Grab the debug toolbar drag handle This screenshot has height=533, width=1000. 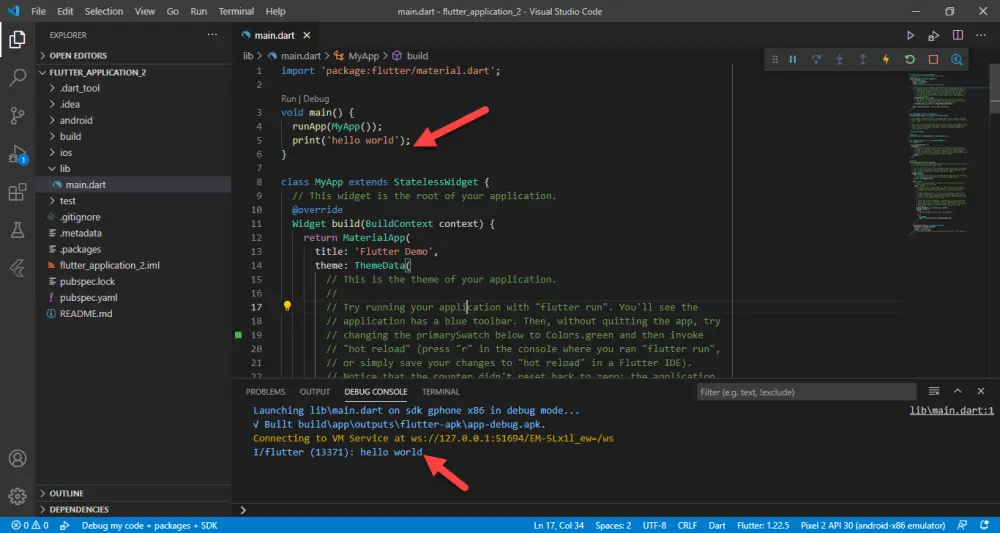point(775,59)
